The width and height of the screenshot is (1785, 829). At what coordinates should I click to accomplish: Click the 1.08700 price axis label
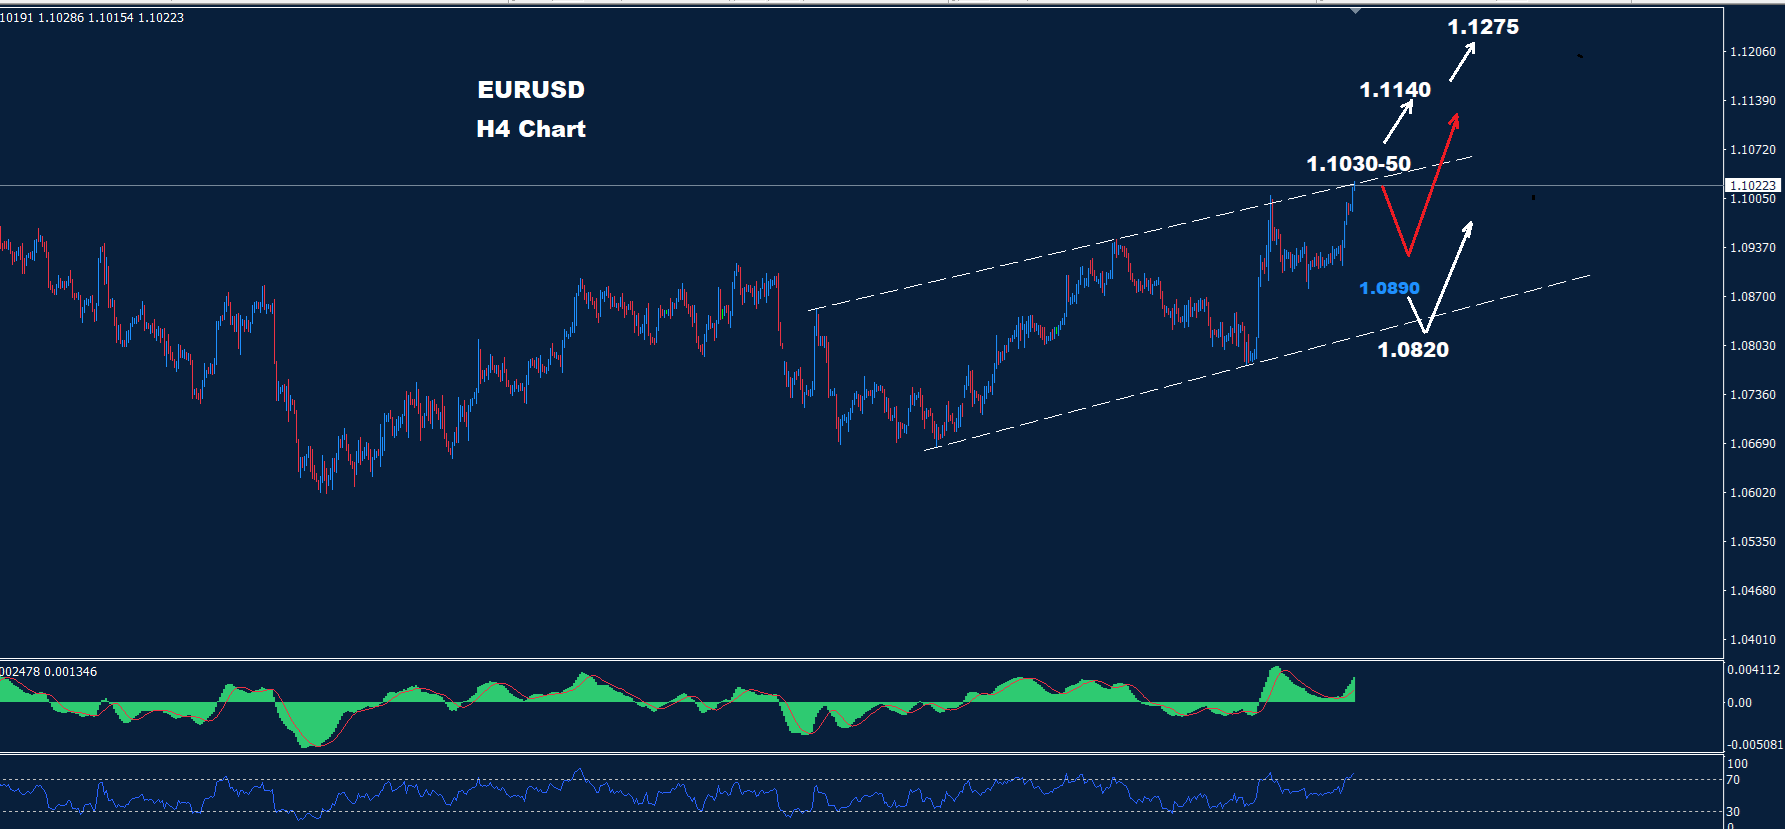point(1753,297)
